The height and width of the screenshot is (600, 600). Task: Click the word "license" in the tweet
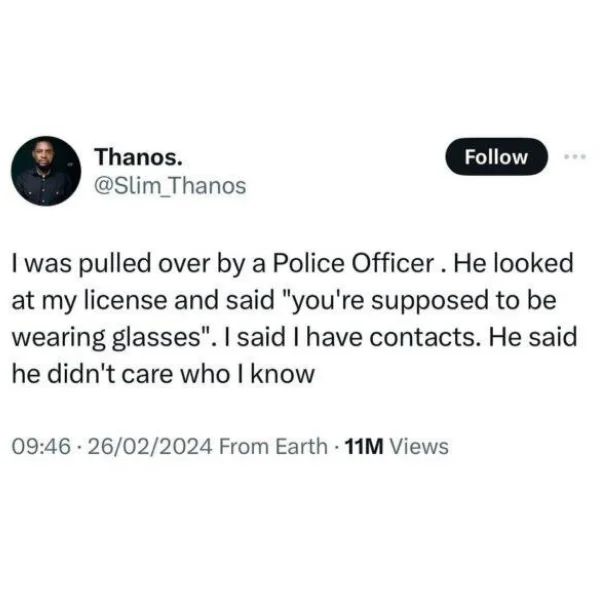pyautogui.click(x=126, y=300)
